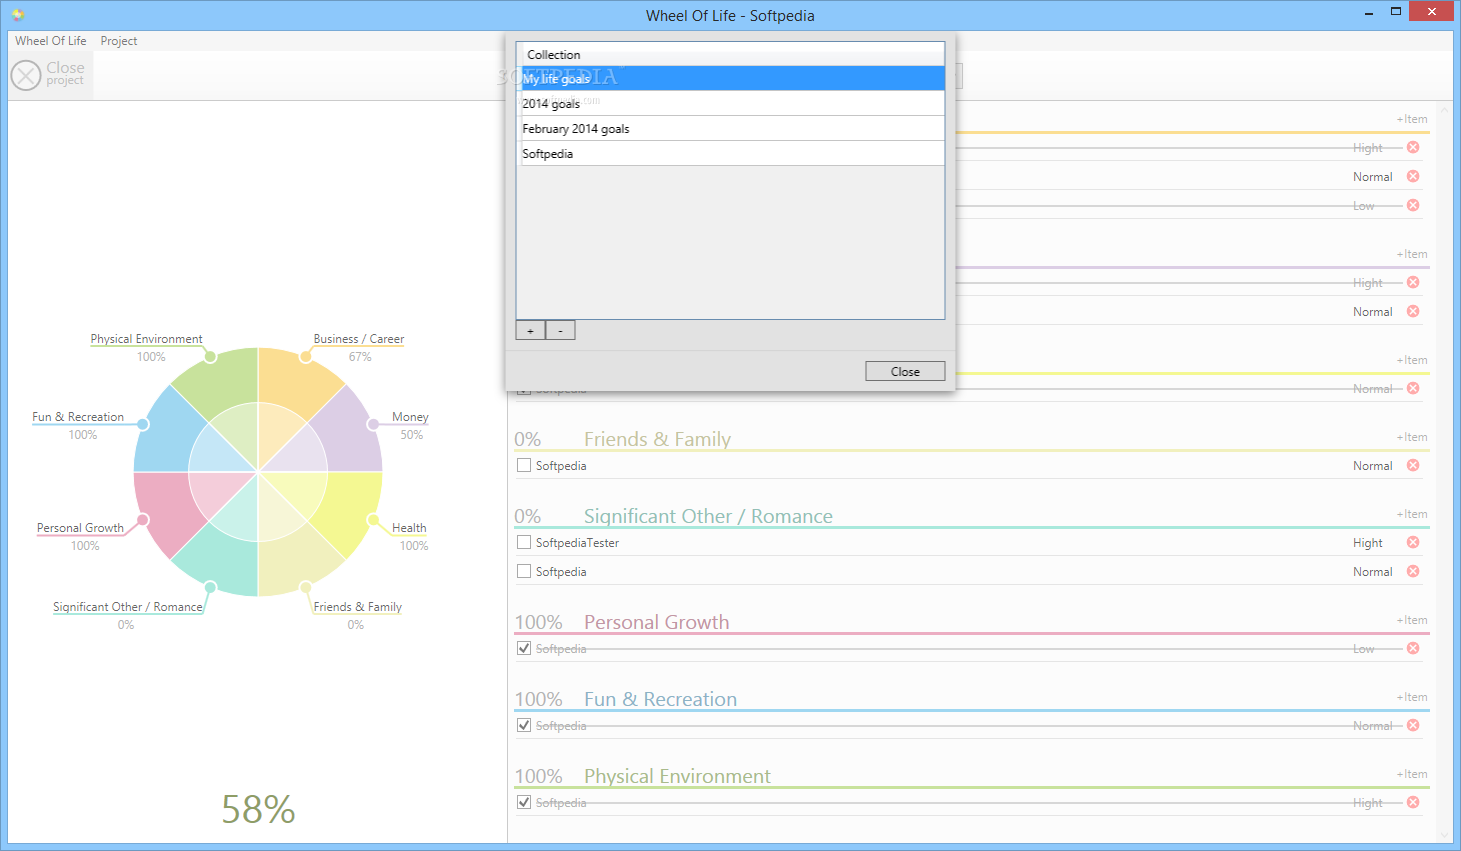Select "My life goals" in Collection list
The height and width of the screenshot is (851, 1461).
point(730,78)
